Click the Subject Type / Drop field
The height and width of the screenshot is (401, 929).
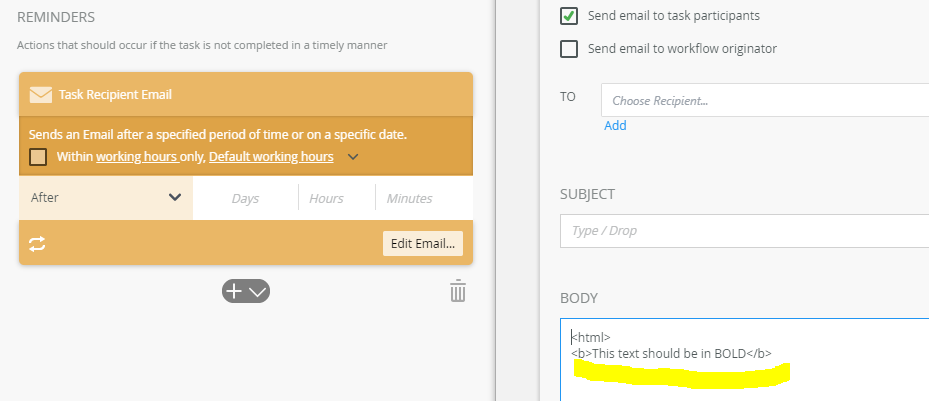745,231
